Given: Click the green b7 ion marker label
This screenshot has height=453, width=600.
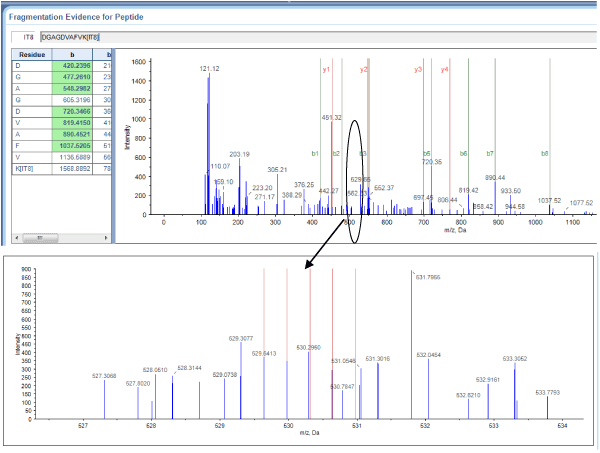Looking at the screenshot, I should 490,154.
